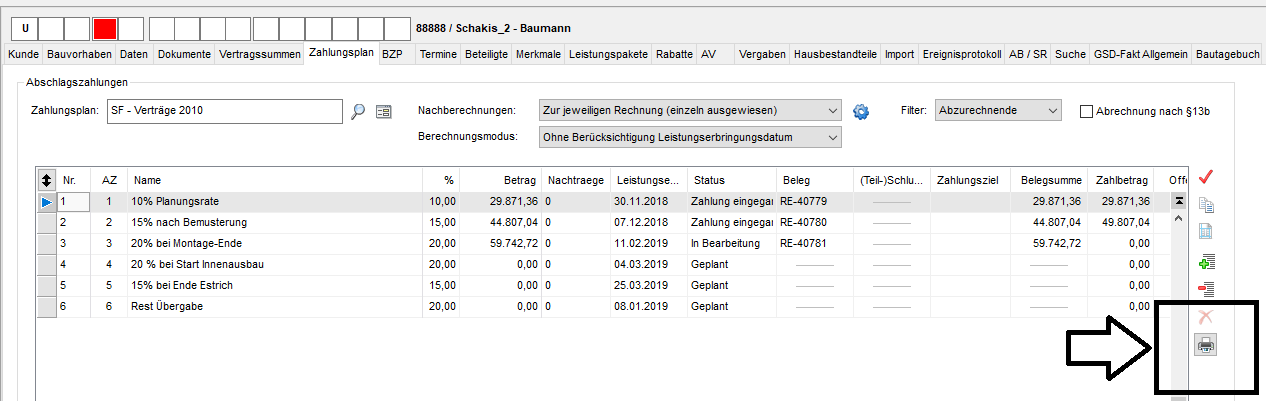Switch to the Kunde tab

[23, 54]
